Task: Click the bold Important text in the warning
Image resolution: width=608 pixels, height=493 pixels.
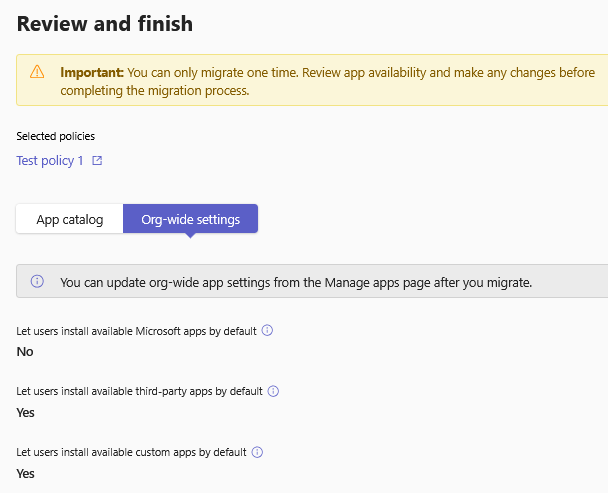Action: coord(92,73)
